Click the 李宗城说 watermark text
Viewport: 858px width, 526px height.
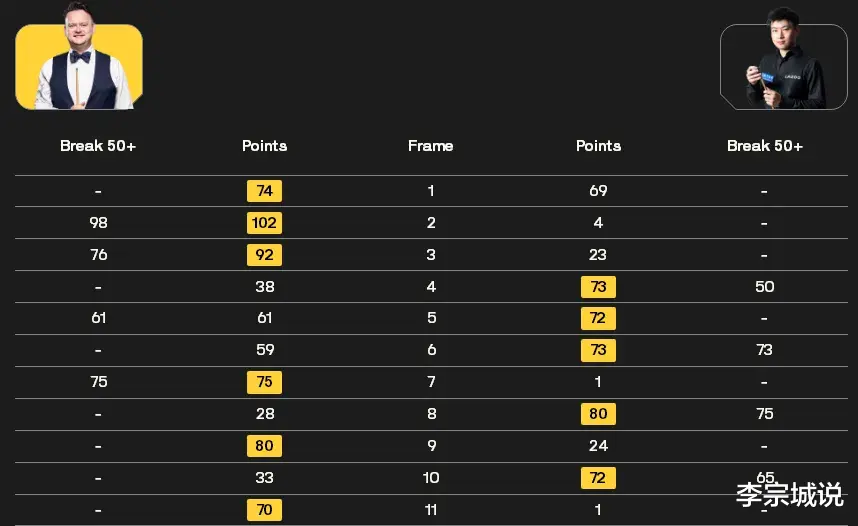point(790,495)
